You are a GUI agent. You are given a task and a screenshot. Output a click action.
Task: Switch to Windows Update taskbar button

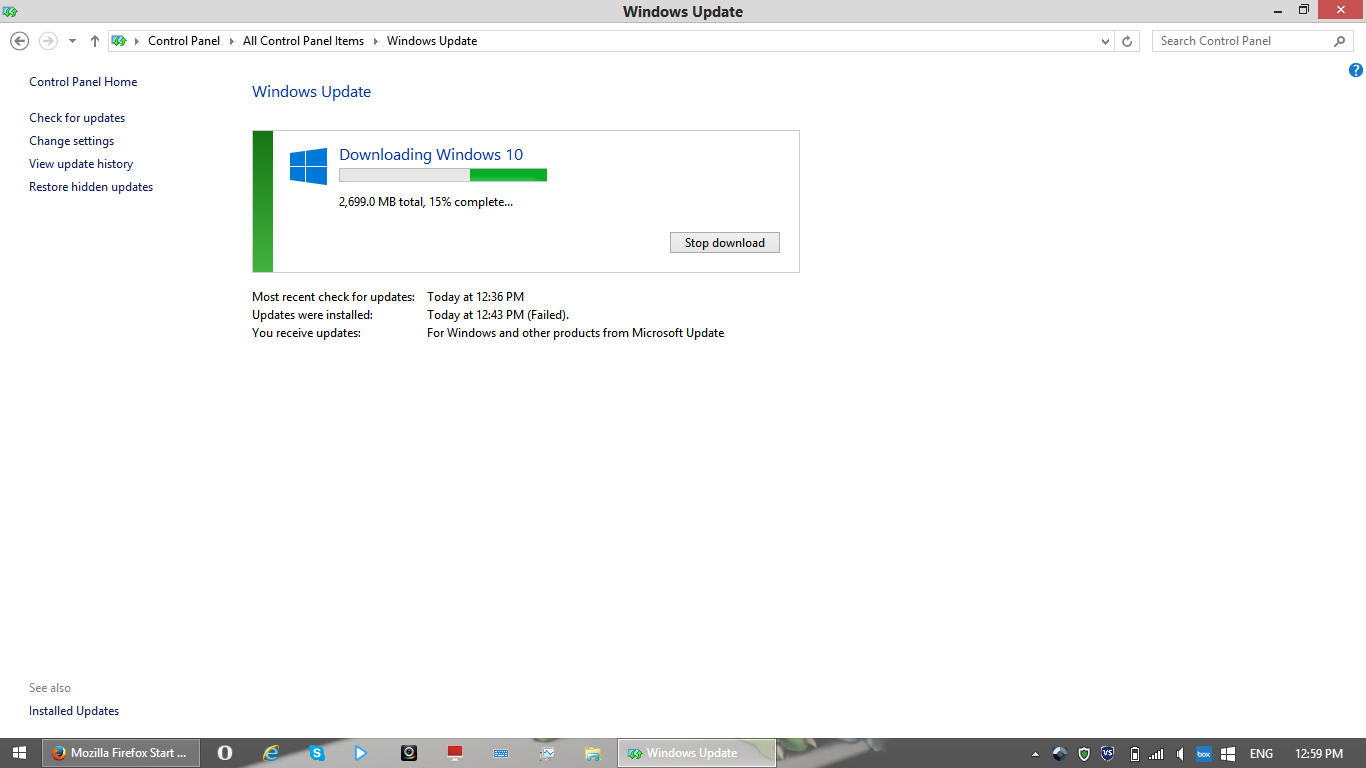pyautogui.click(x=697, y=753)
